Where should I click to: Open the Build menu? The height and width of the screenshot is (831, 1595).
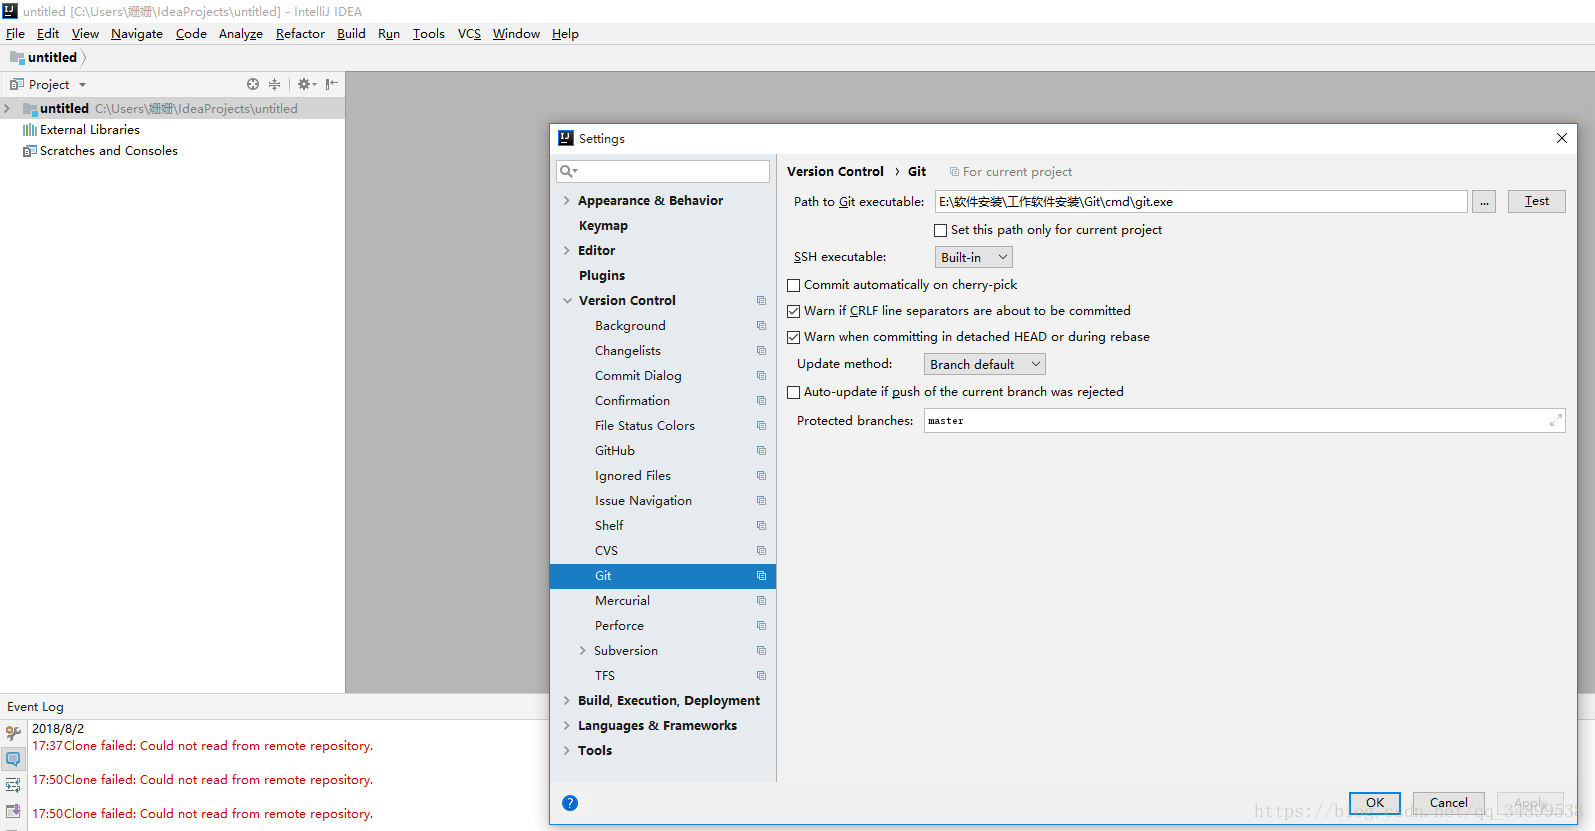click(x=351, y=34)
